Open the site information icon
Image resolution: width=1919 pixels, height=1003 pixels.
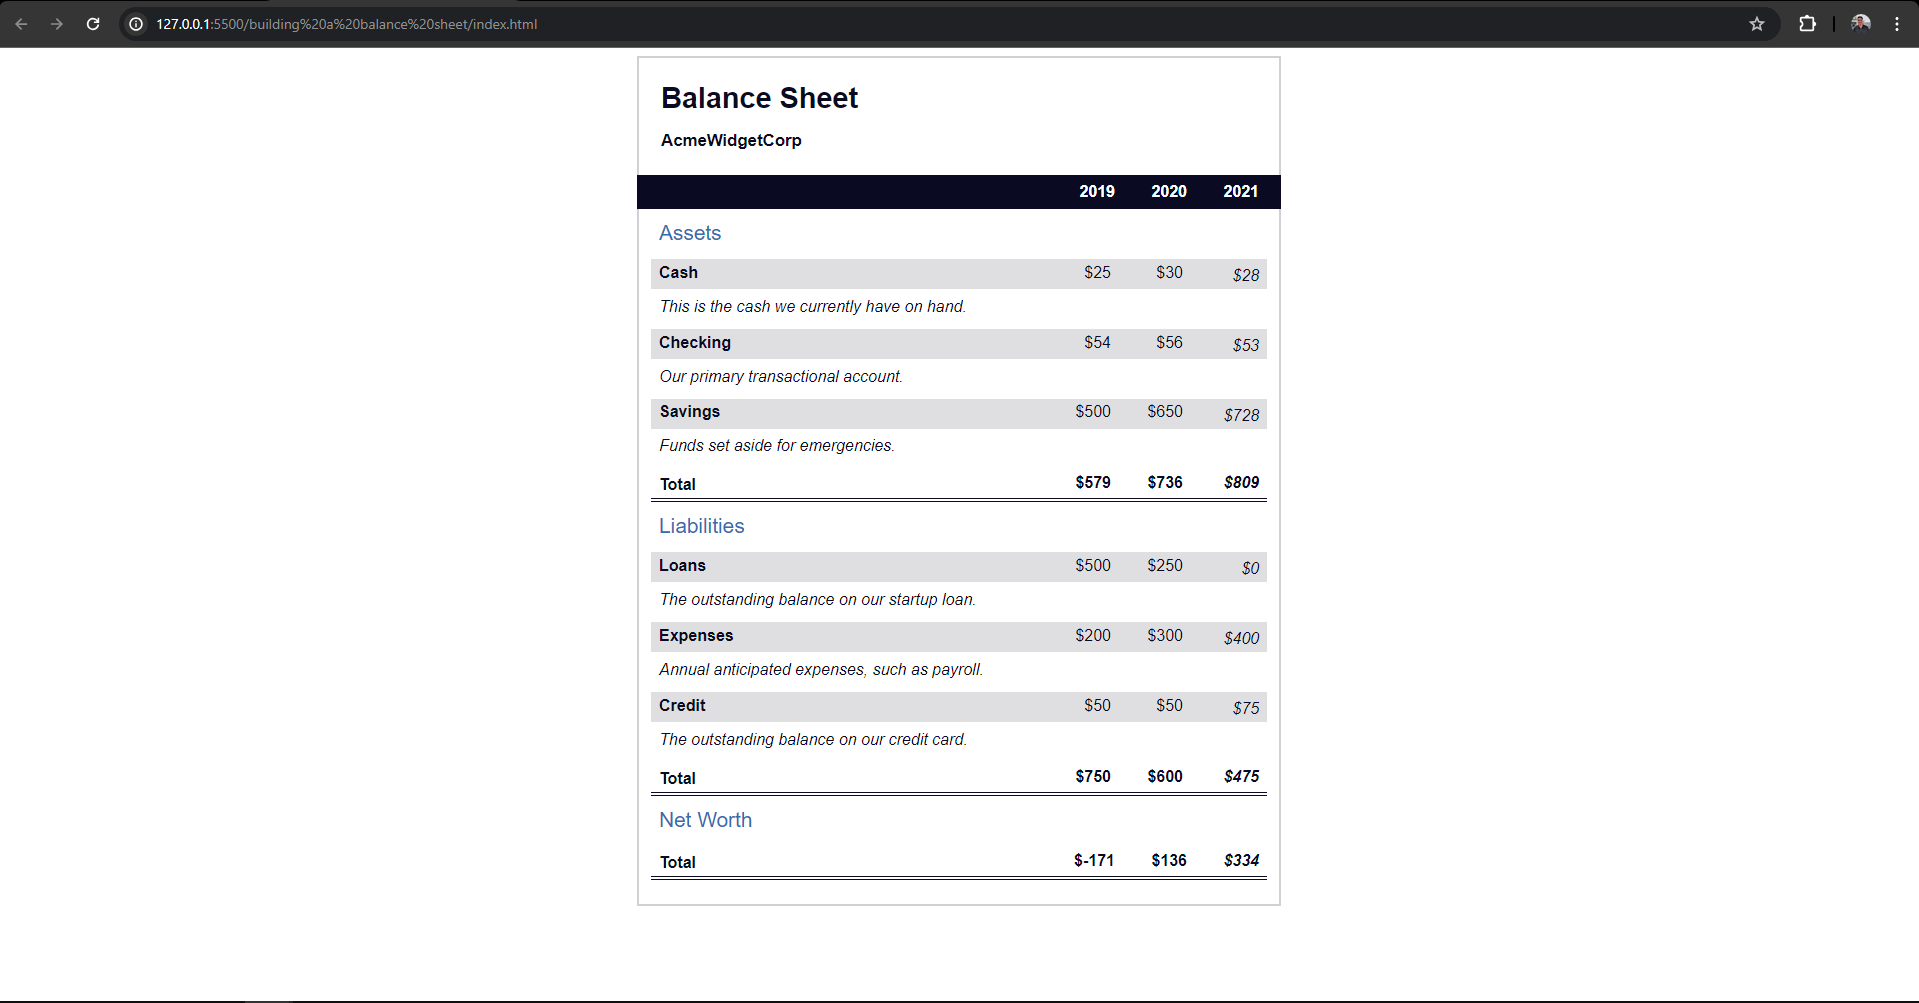coord(136,24)
